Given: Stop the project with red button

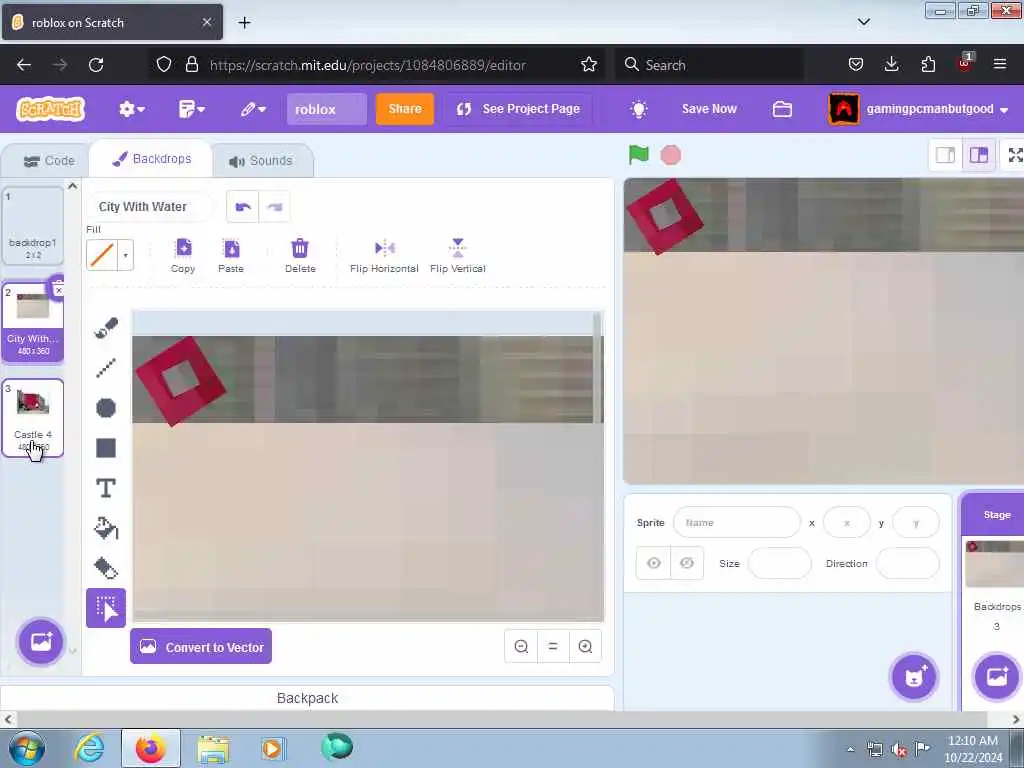Looking at the screenshot, I should 671,155.
